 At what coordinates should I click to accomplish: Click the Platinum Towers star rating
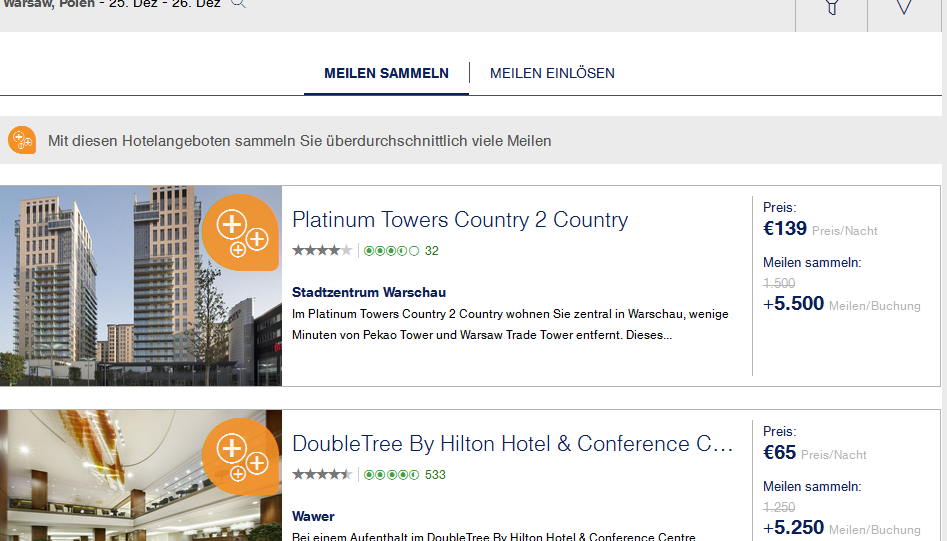(322, 251)
